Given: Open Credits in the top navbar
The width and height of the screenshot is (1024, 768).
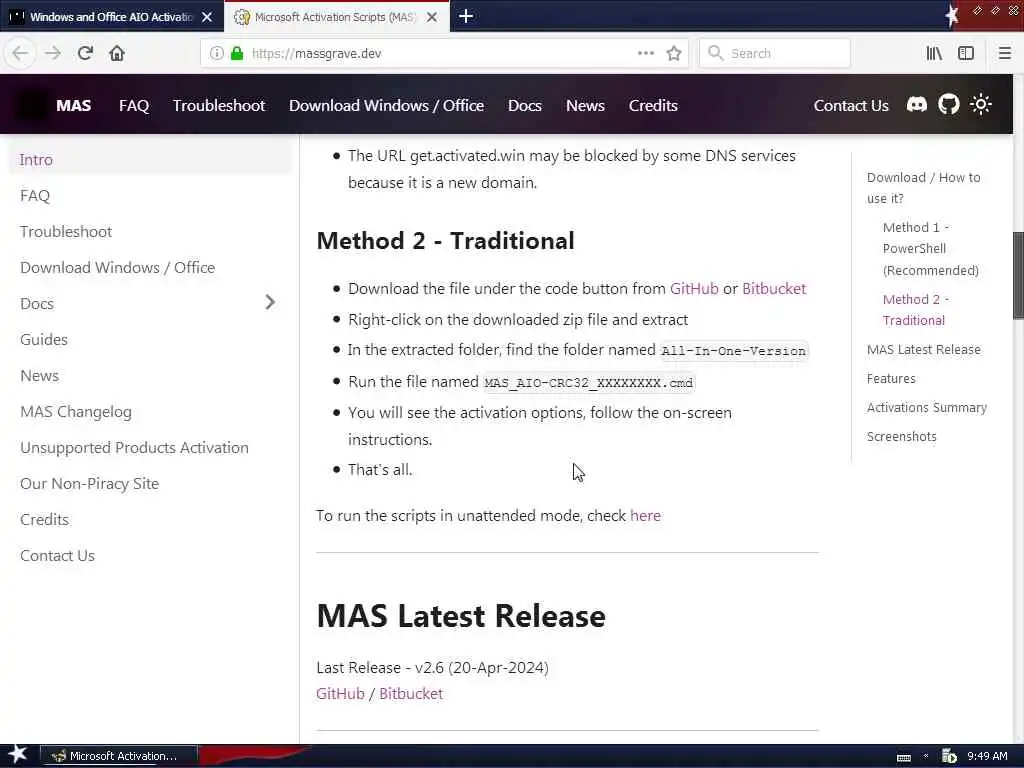Looking at the screenshot, I should coord(653,105).
